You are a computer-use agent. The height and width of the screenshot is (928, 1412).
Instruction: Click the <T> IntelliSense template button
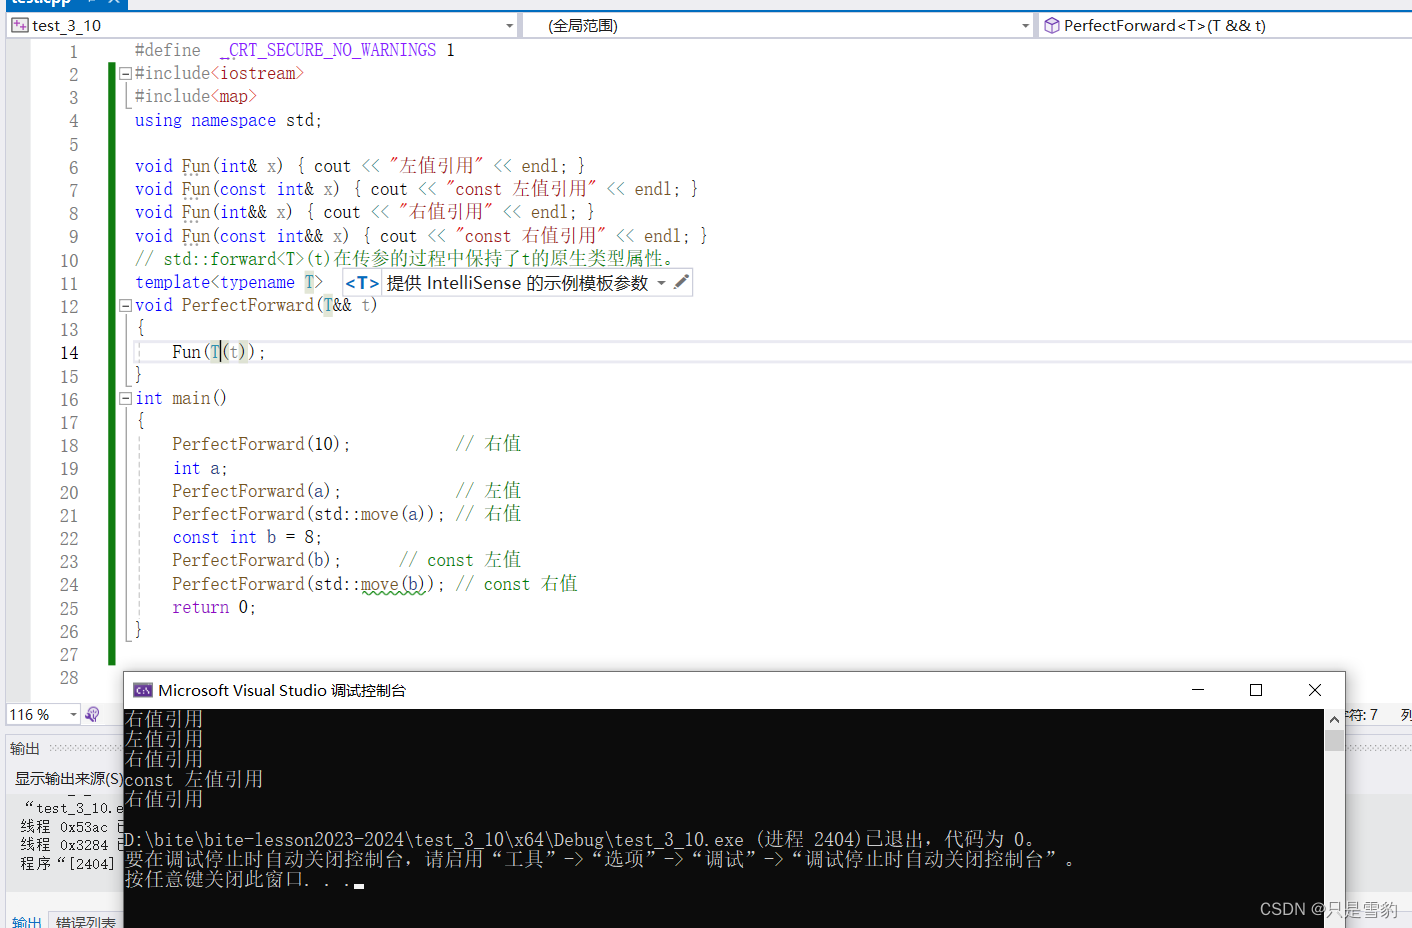[362, 283]
